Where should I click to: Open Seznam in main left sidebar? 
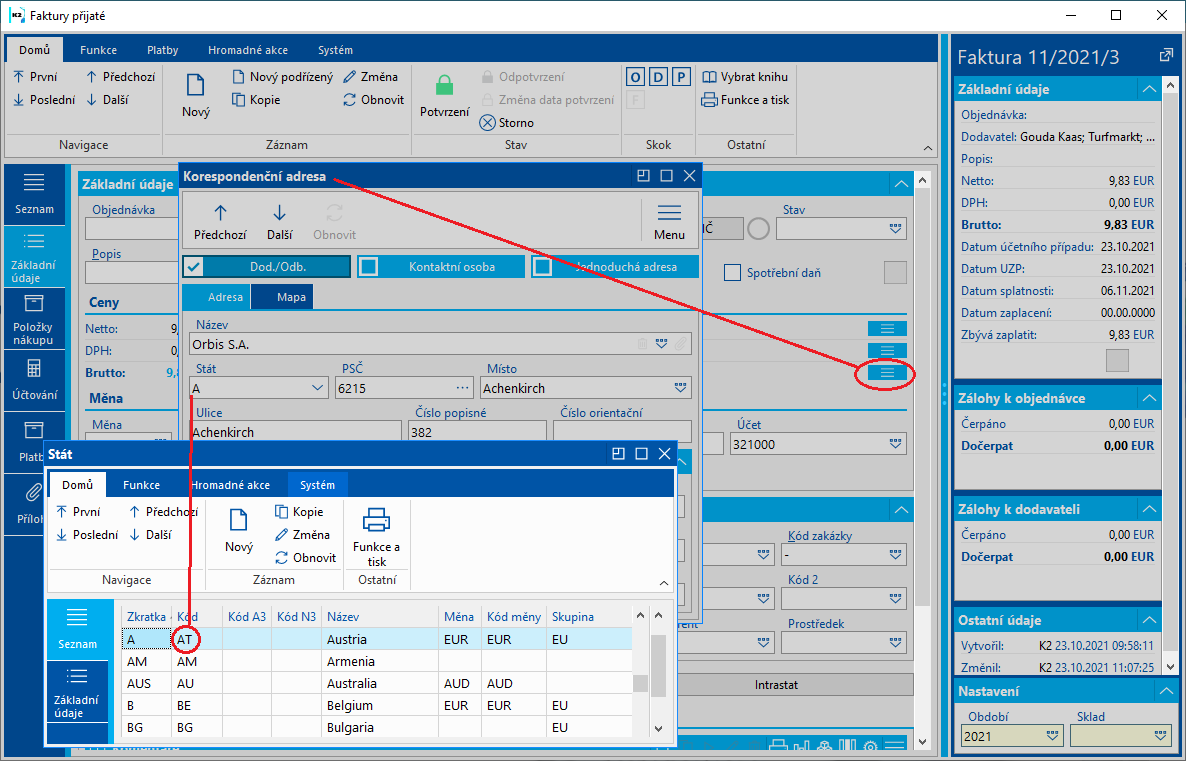[x=34, y=194]
